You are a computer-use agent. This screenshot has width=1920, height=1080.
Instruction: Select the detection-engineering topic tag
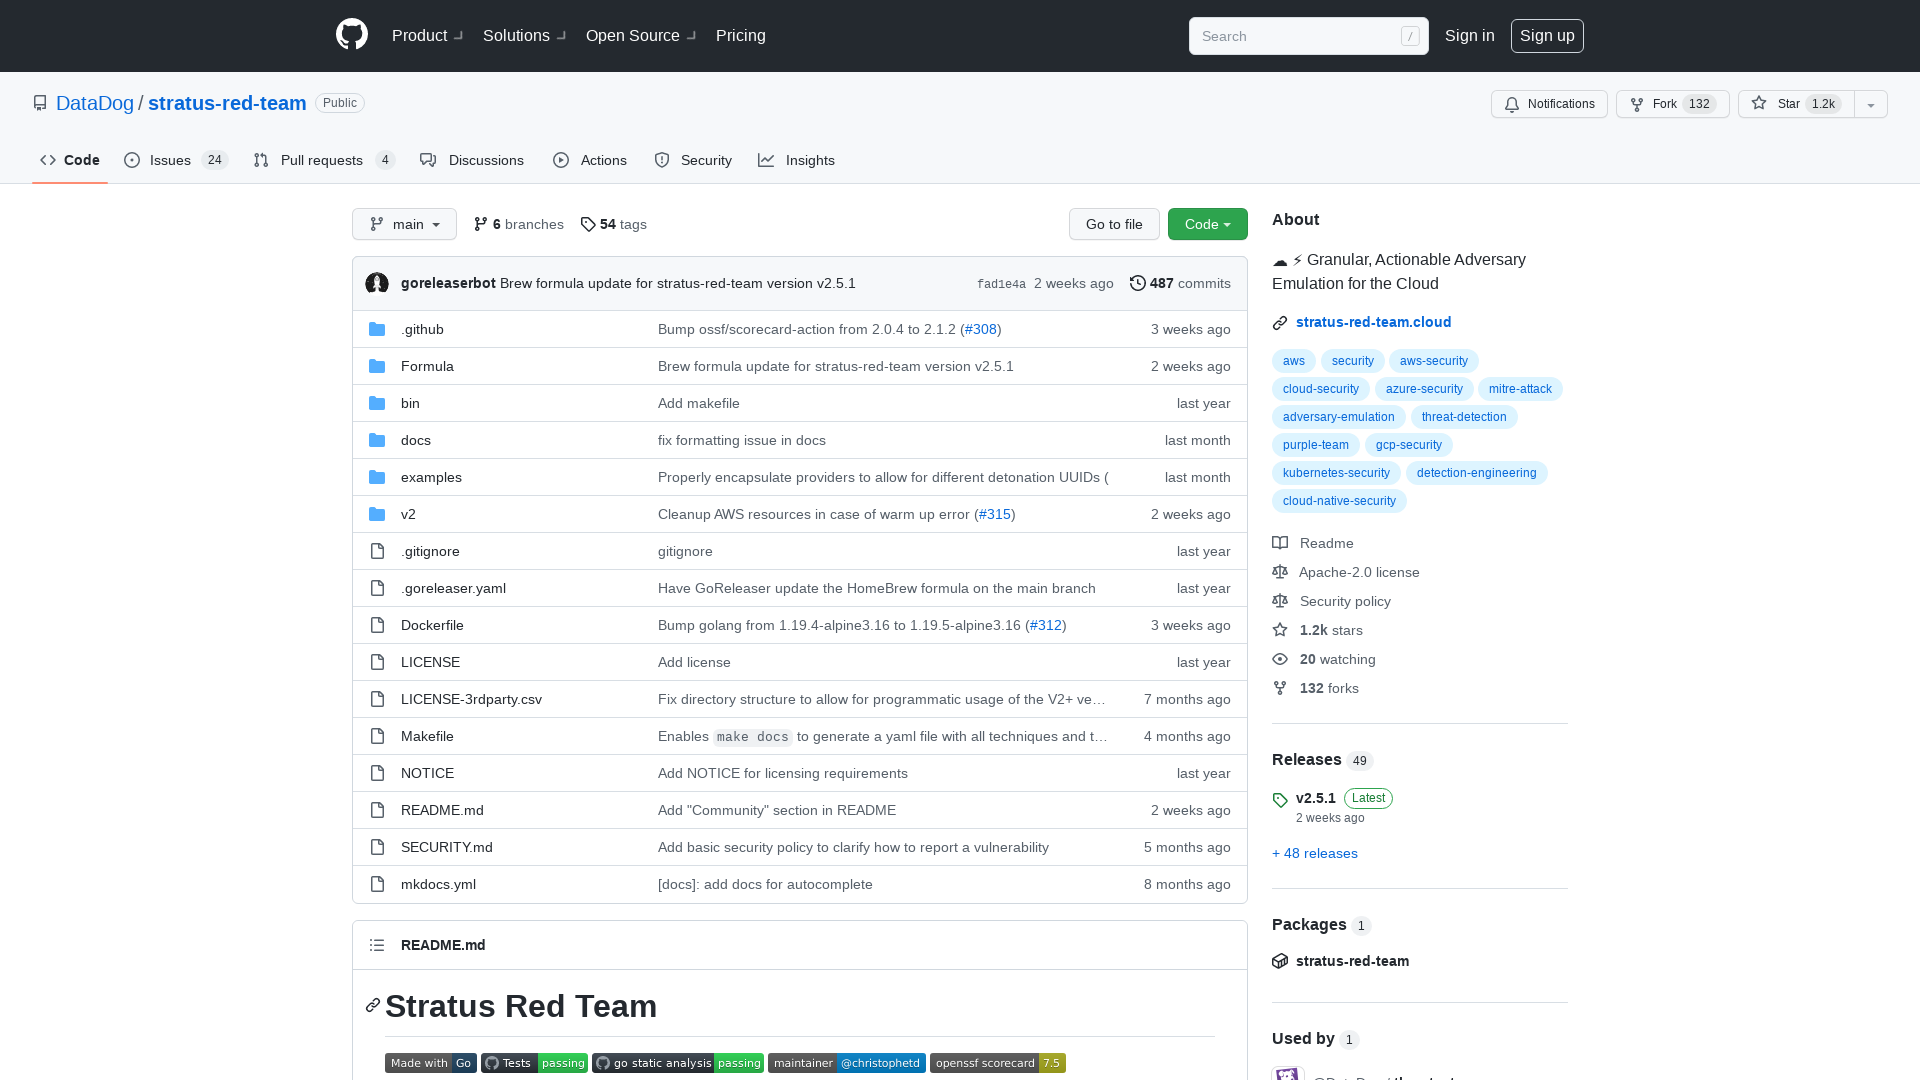click(1476, 473)
